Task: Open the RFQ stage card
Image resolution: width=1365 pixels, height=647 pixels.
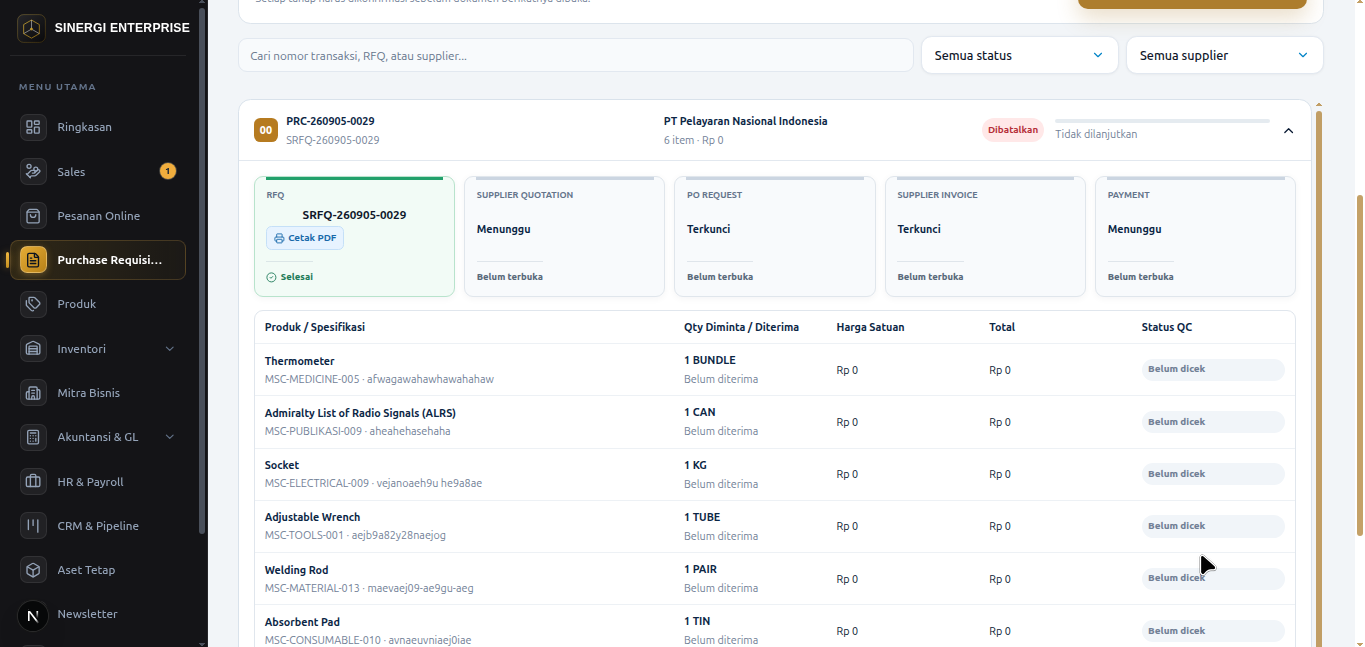Action: pyautogui.click(x=354, y=237)
